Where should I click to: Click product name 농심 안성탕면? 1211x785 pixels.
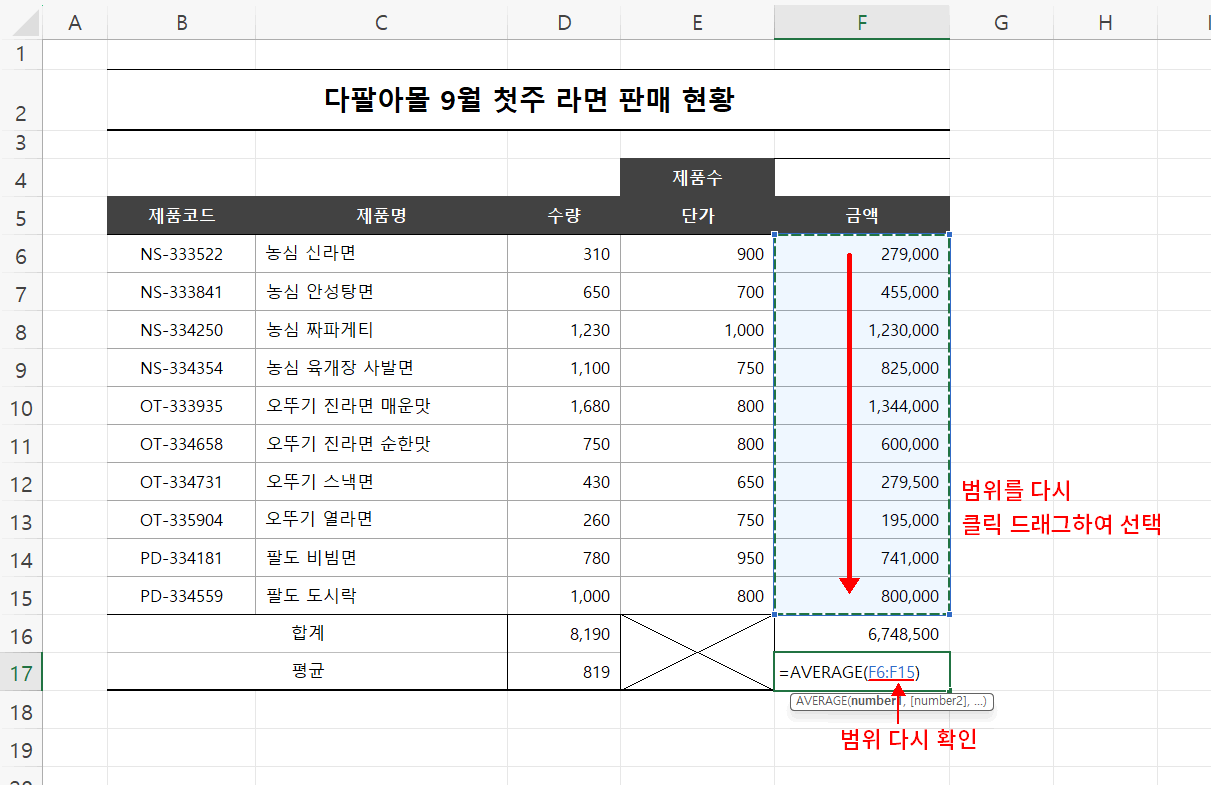(x=381, y=292)
